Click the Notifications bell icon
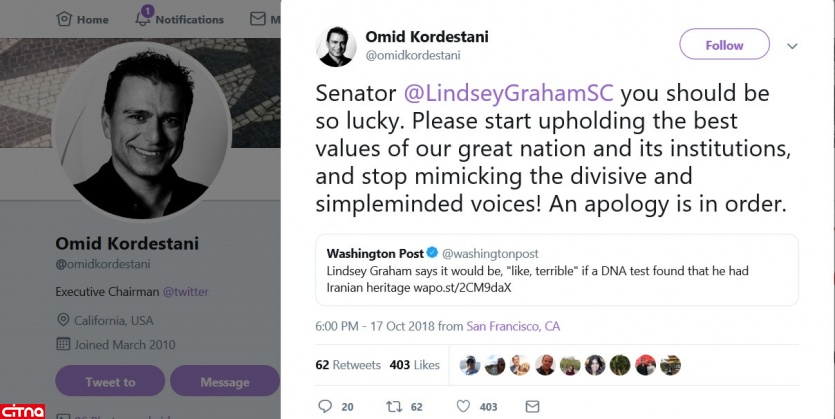Image resolution: width=835 pixels, height=419 pixels. point(143,18)
